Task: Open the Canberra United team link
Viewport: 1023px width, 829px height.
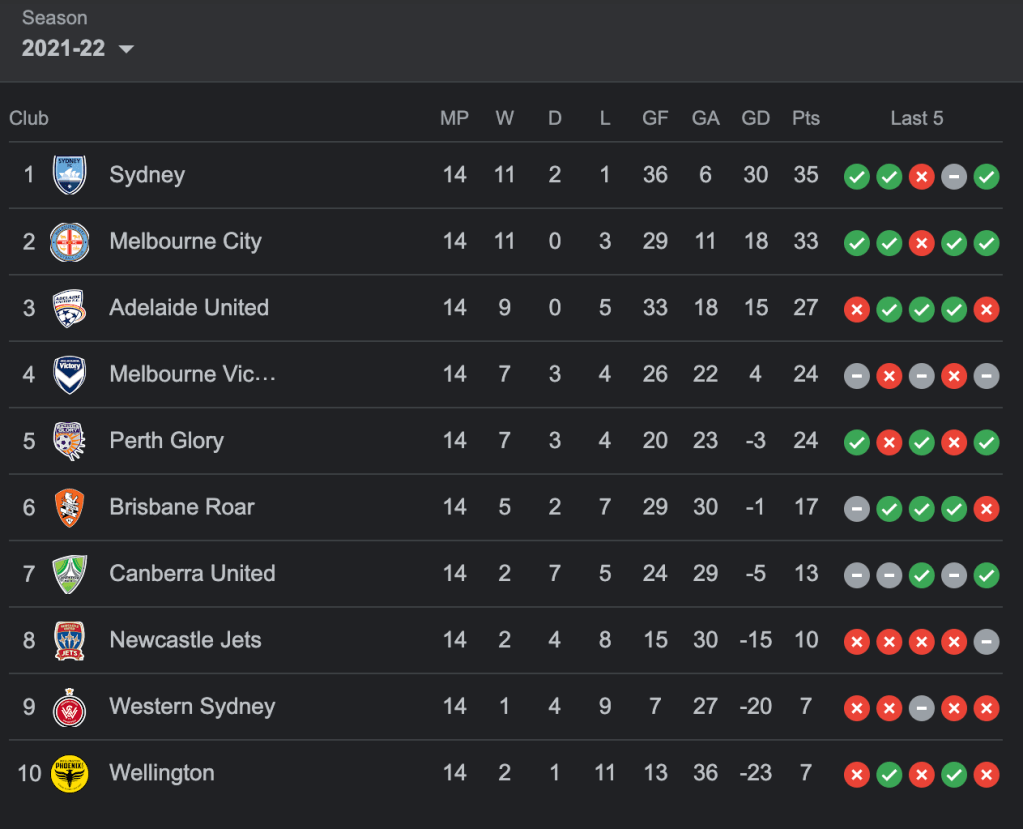Action: pos(192,574)
